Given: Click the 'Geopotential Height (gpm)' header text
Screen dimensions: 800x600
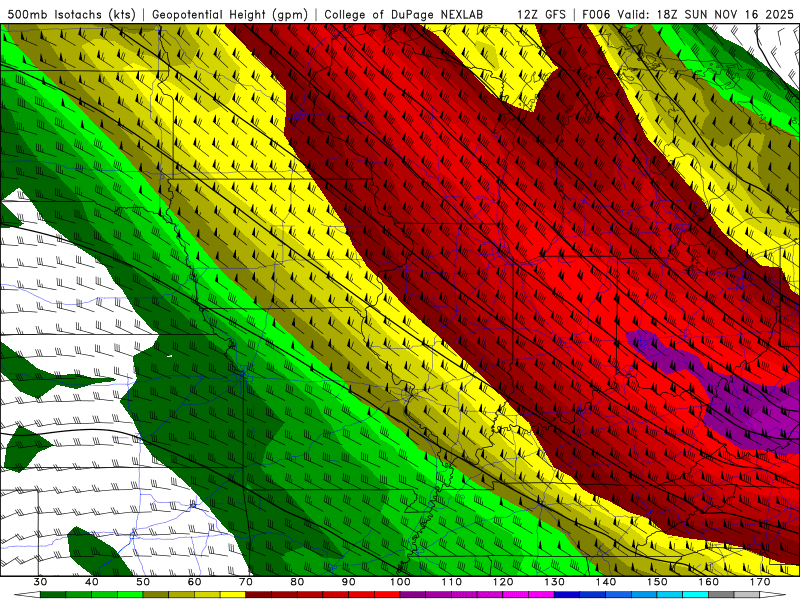Looking at the screenshot, I should [x=230, y=14].
